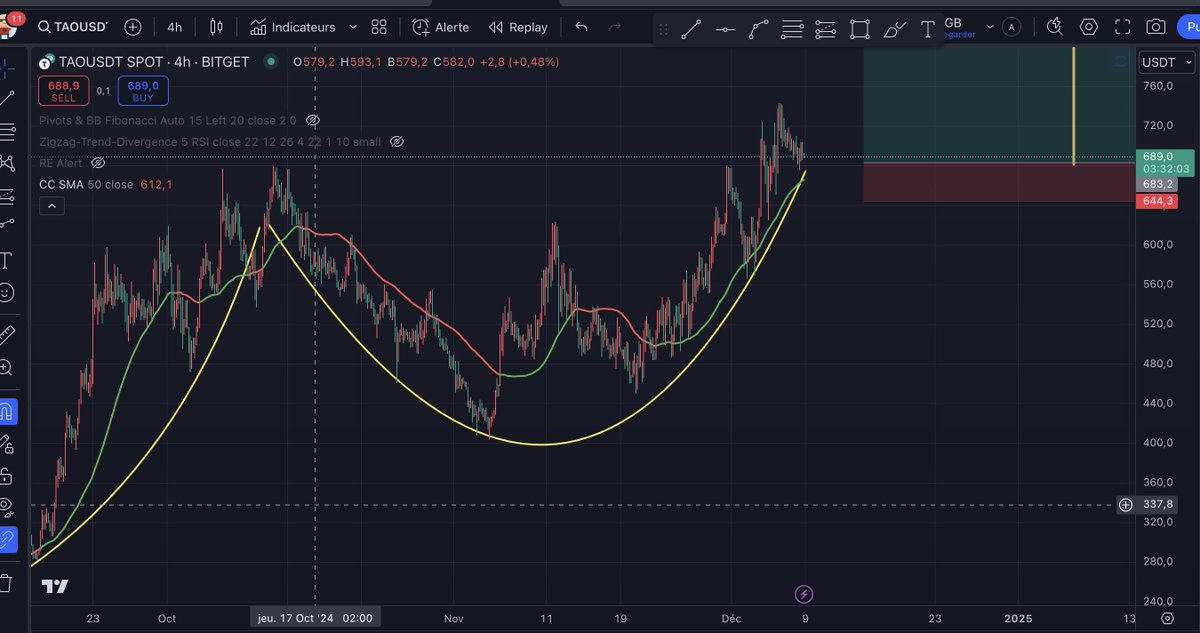Click the blue Publish button
This screenshot has width=1200, height=633.
tap(1189, 27)
